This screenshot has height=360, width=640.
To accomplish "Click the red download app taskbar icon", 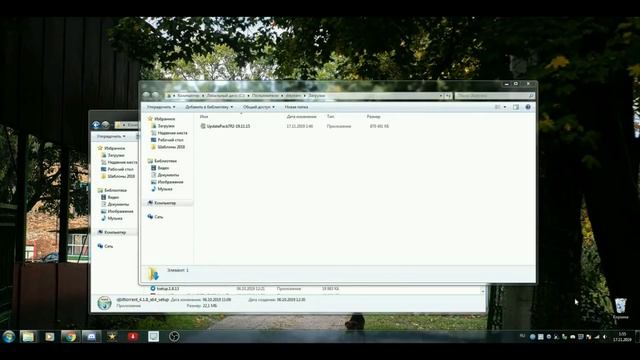I will pos(133,337).
